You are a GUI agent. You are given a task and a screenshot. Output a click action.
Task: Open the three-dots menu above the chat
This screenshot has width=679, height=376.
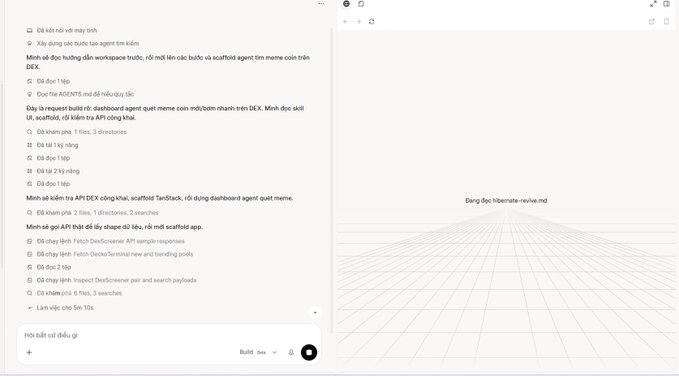pyautogui.click(x=321, y=3)
